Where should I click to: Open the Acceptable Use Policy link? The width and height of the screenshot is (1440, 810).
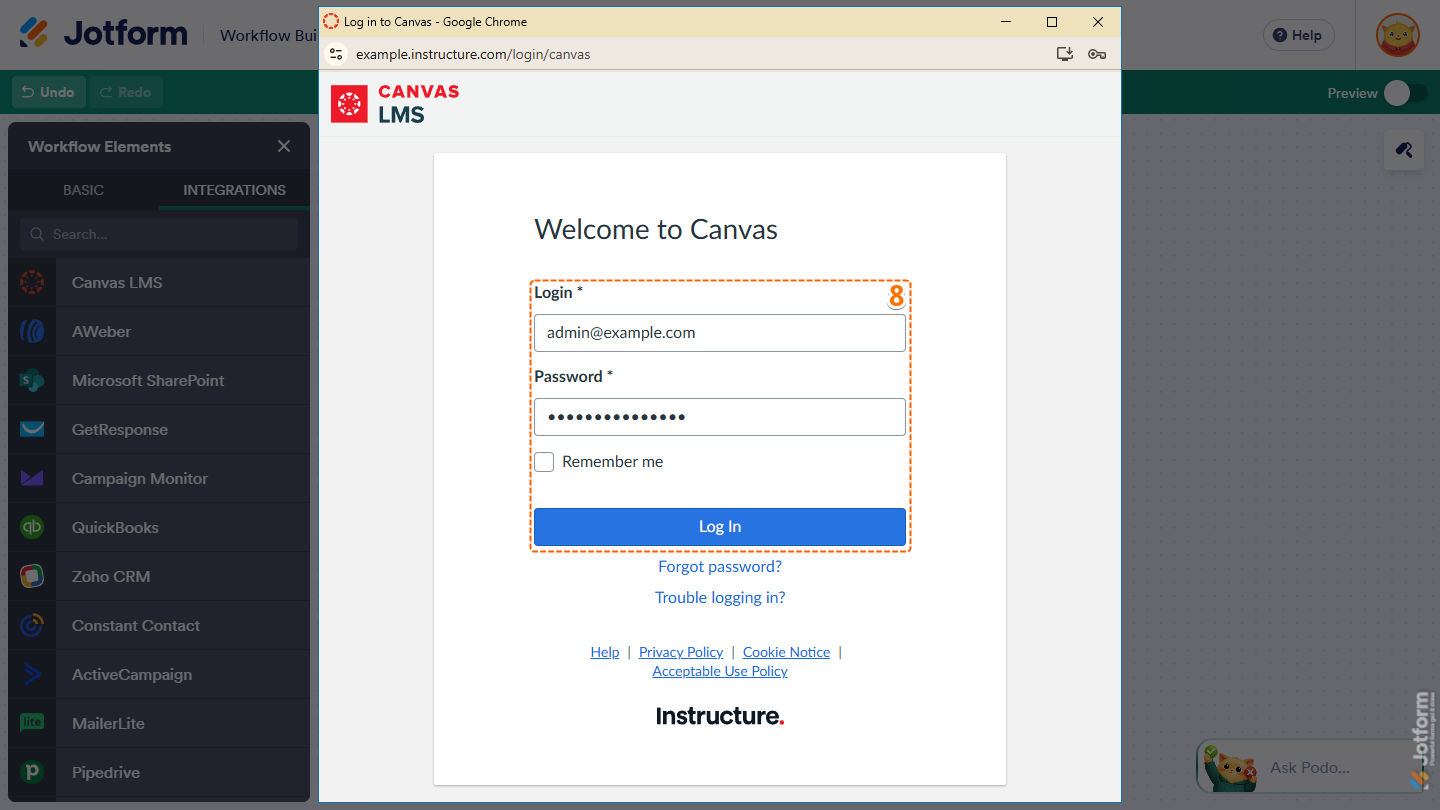720,671
